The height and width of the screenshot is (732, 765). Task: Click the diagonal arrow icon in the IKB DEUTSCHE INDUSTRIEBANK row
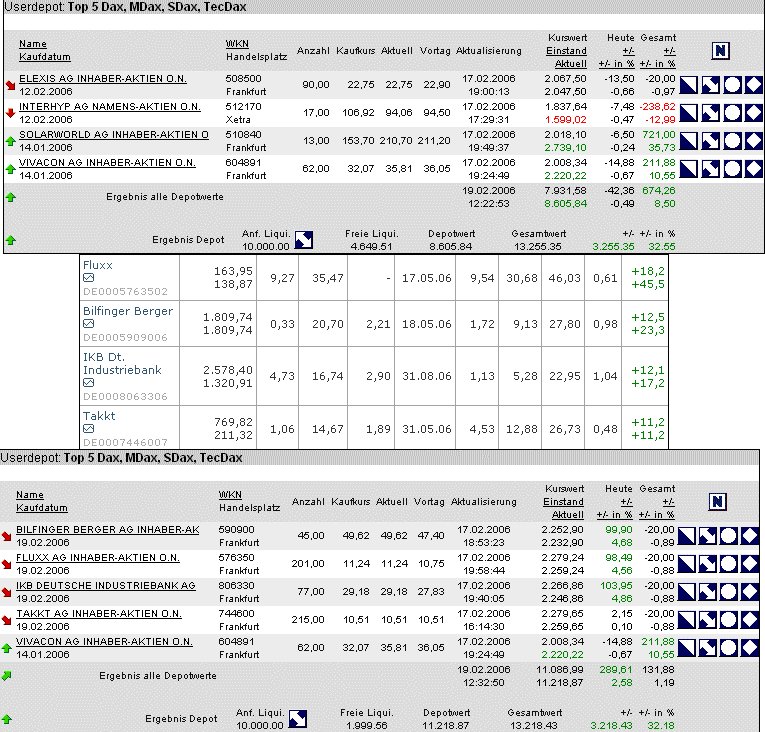pyautogui.click(x=707, y=592)
